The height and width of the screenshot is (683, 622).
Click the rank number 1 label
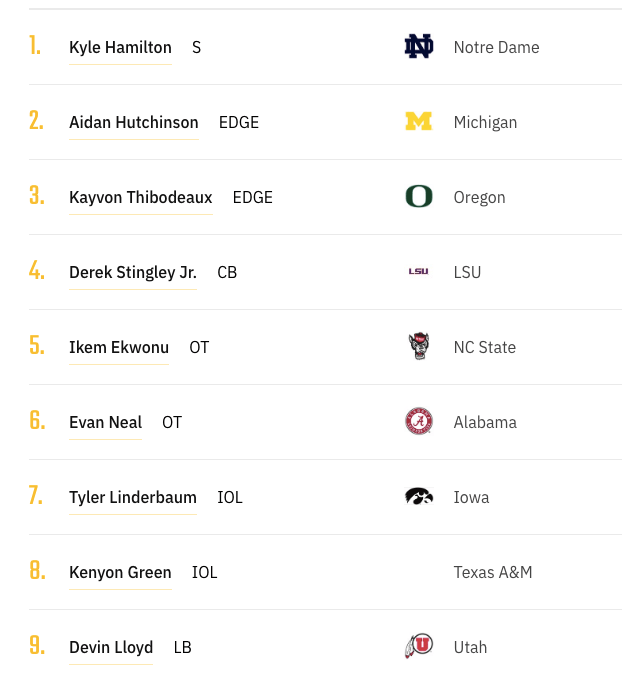pyautogui.click(x=35, y=46)
